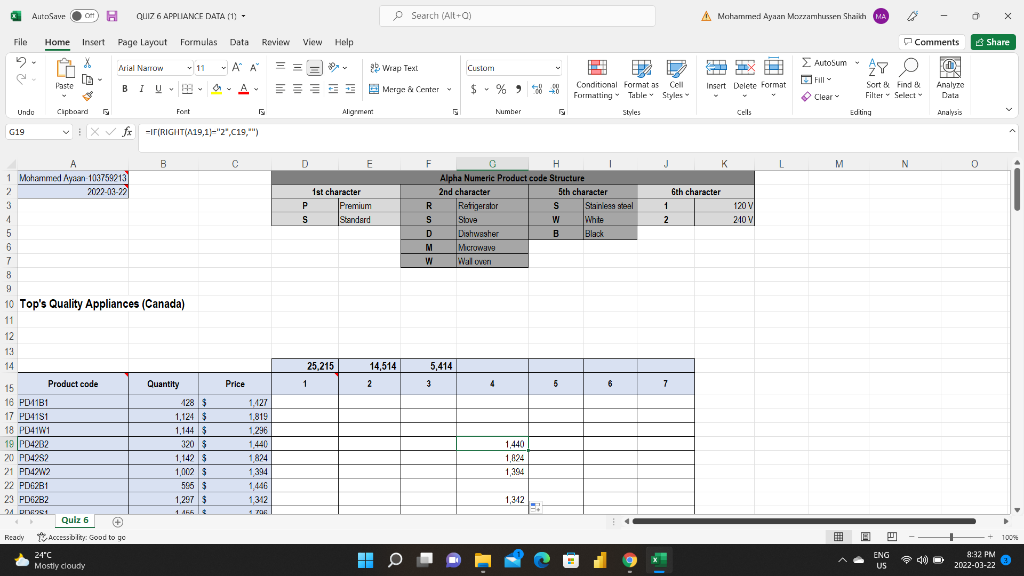Select the Quiz 6 sheet tab
The height and width of the screenshot is (576, 1024).
pos(74,520)
